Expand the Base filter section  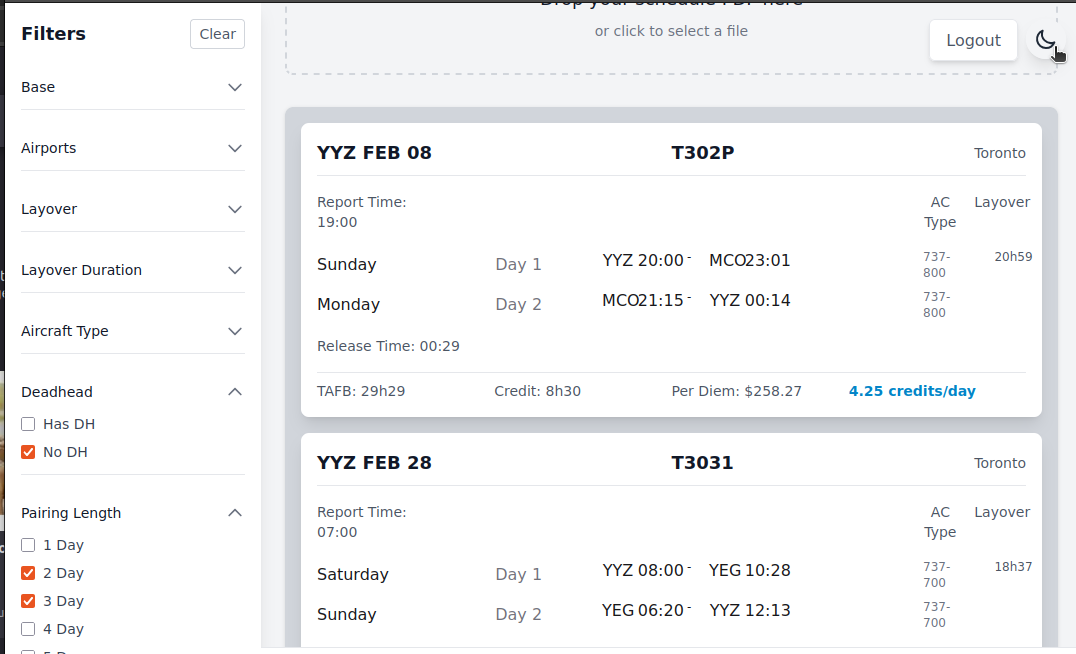(235, 87)
